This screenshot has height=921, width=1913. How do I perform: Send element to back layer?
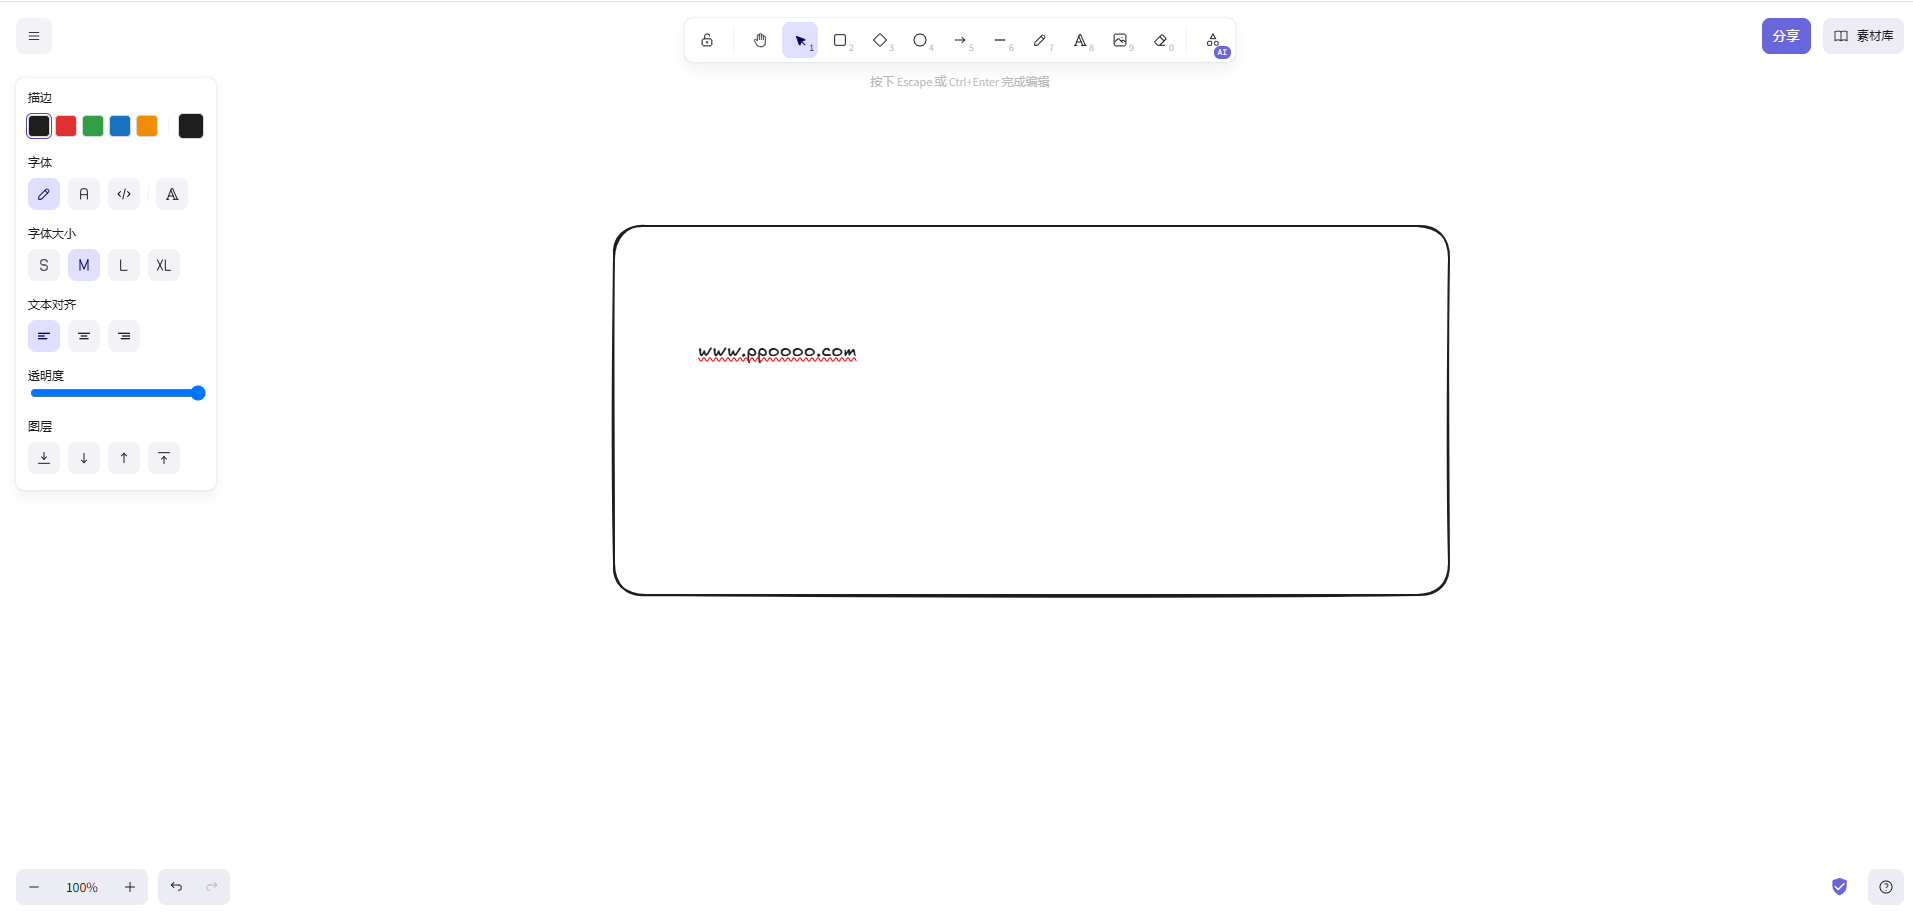click(x=44, y=458)
